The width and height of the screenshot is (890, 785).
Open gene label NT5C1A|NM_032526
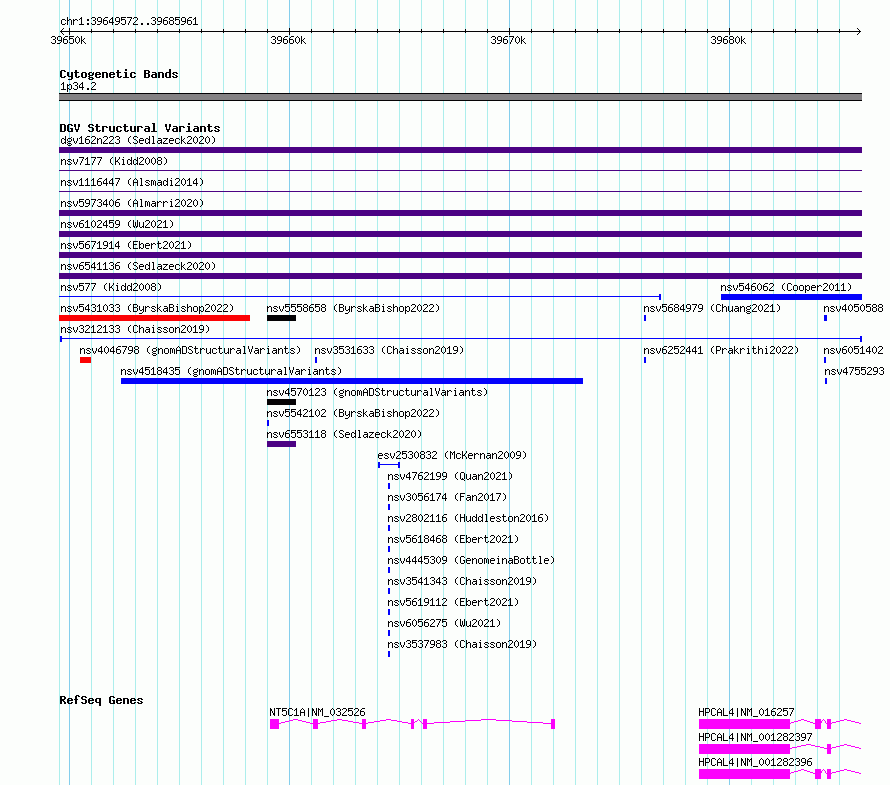(317, 712)
